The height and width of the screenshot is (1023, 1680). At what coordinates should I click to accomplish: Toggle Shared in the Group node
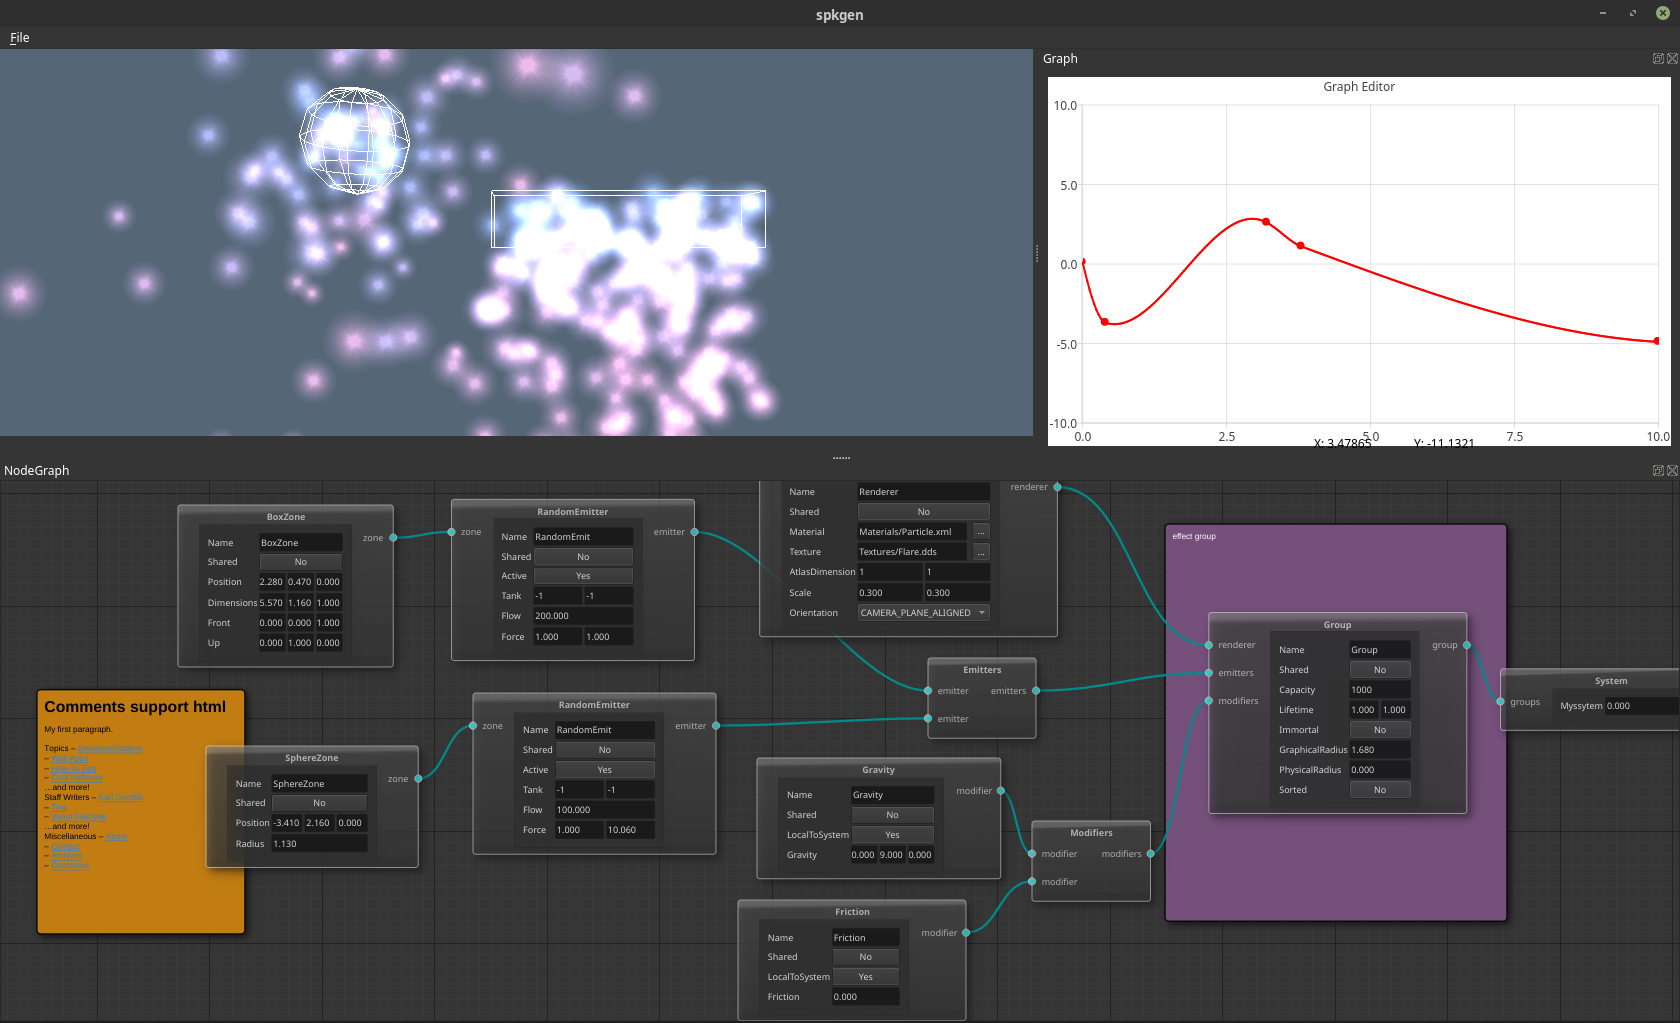point(1380,670)
